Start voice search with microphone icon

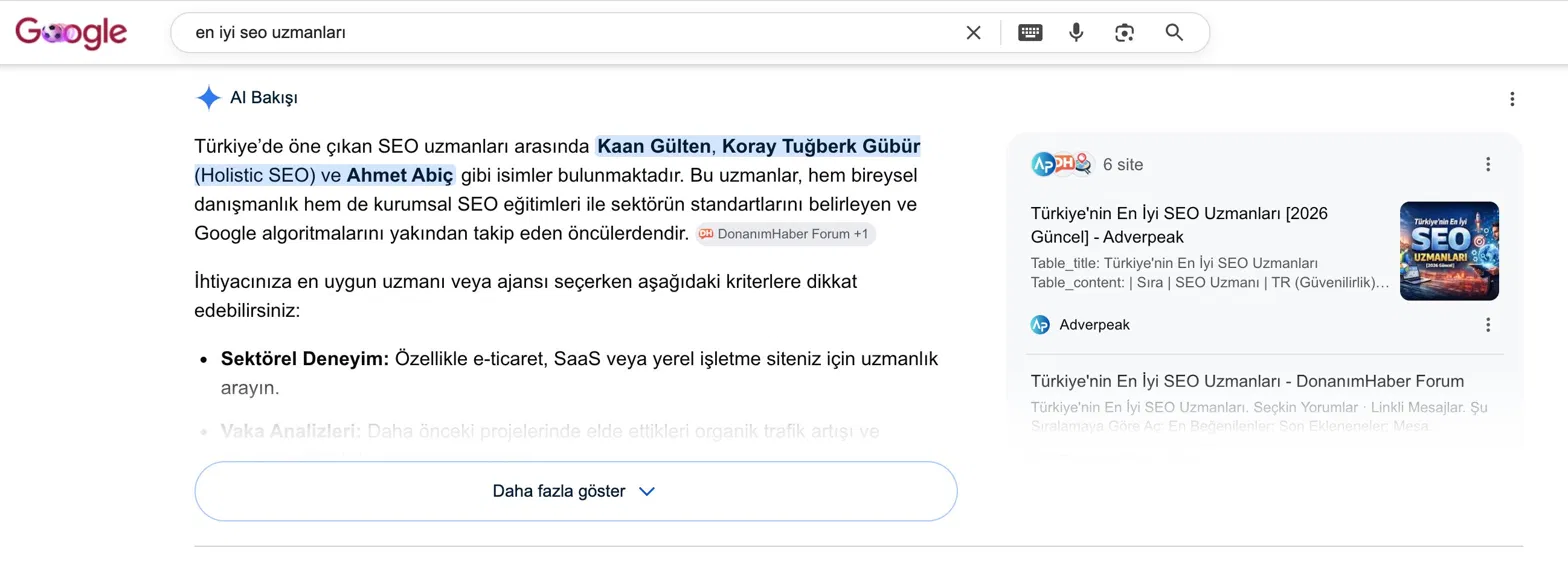click(1076, 33)
